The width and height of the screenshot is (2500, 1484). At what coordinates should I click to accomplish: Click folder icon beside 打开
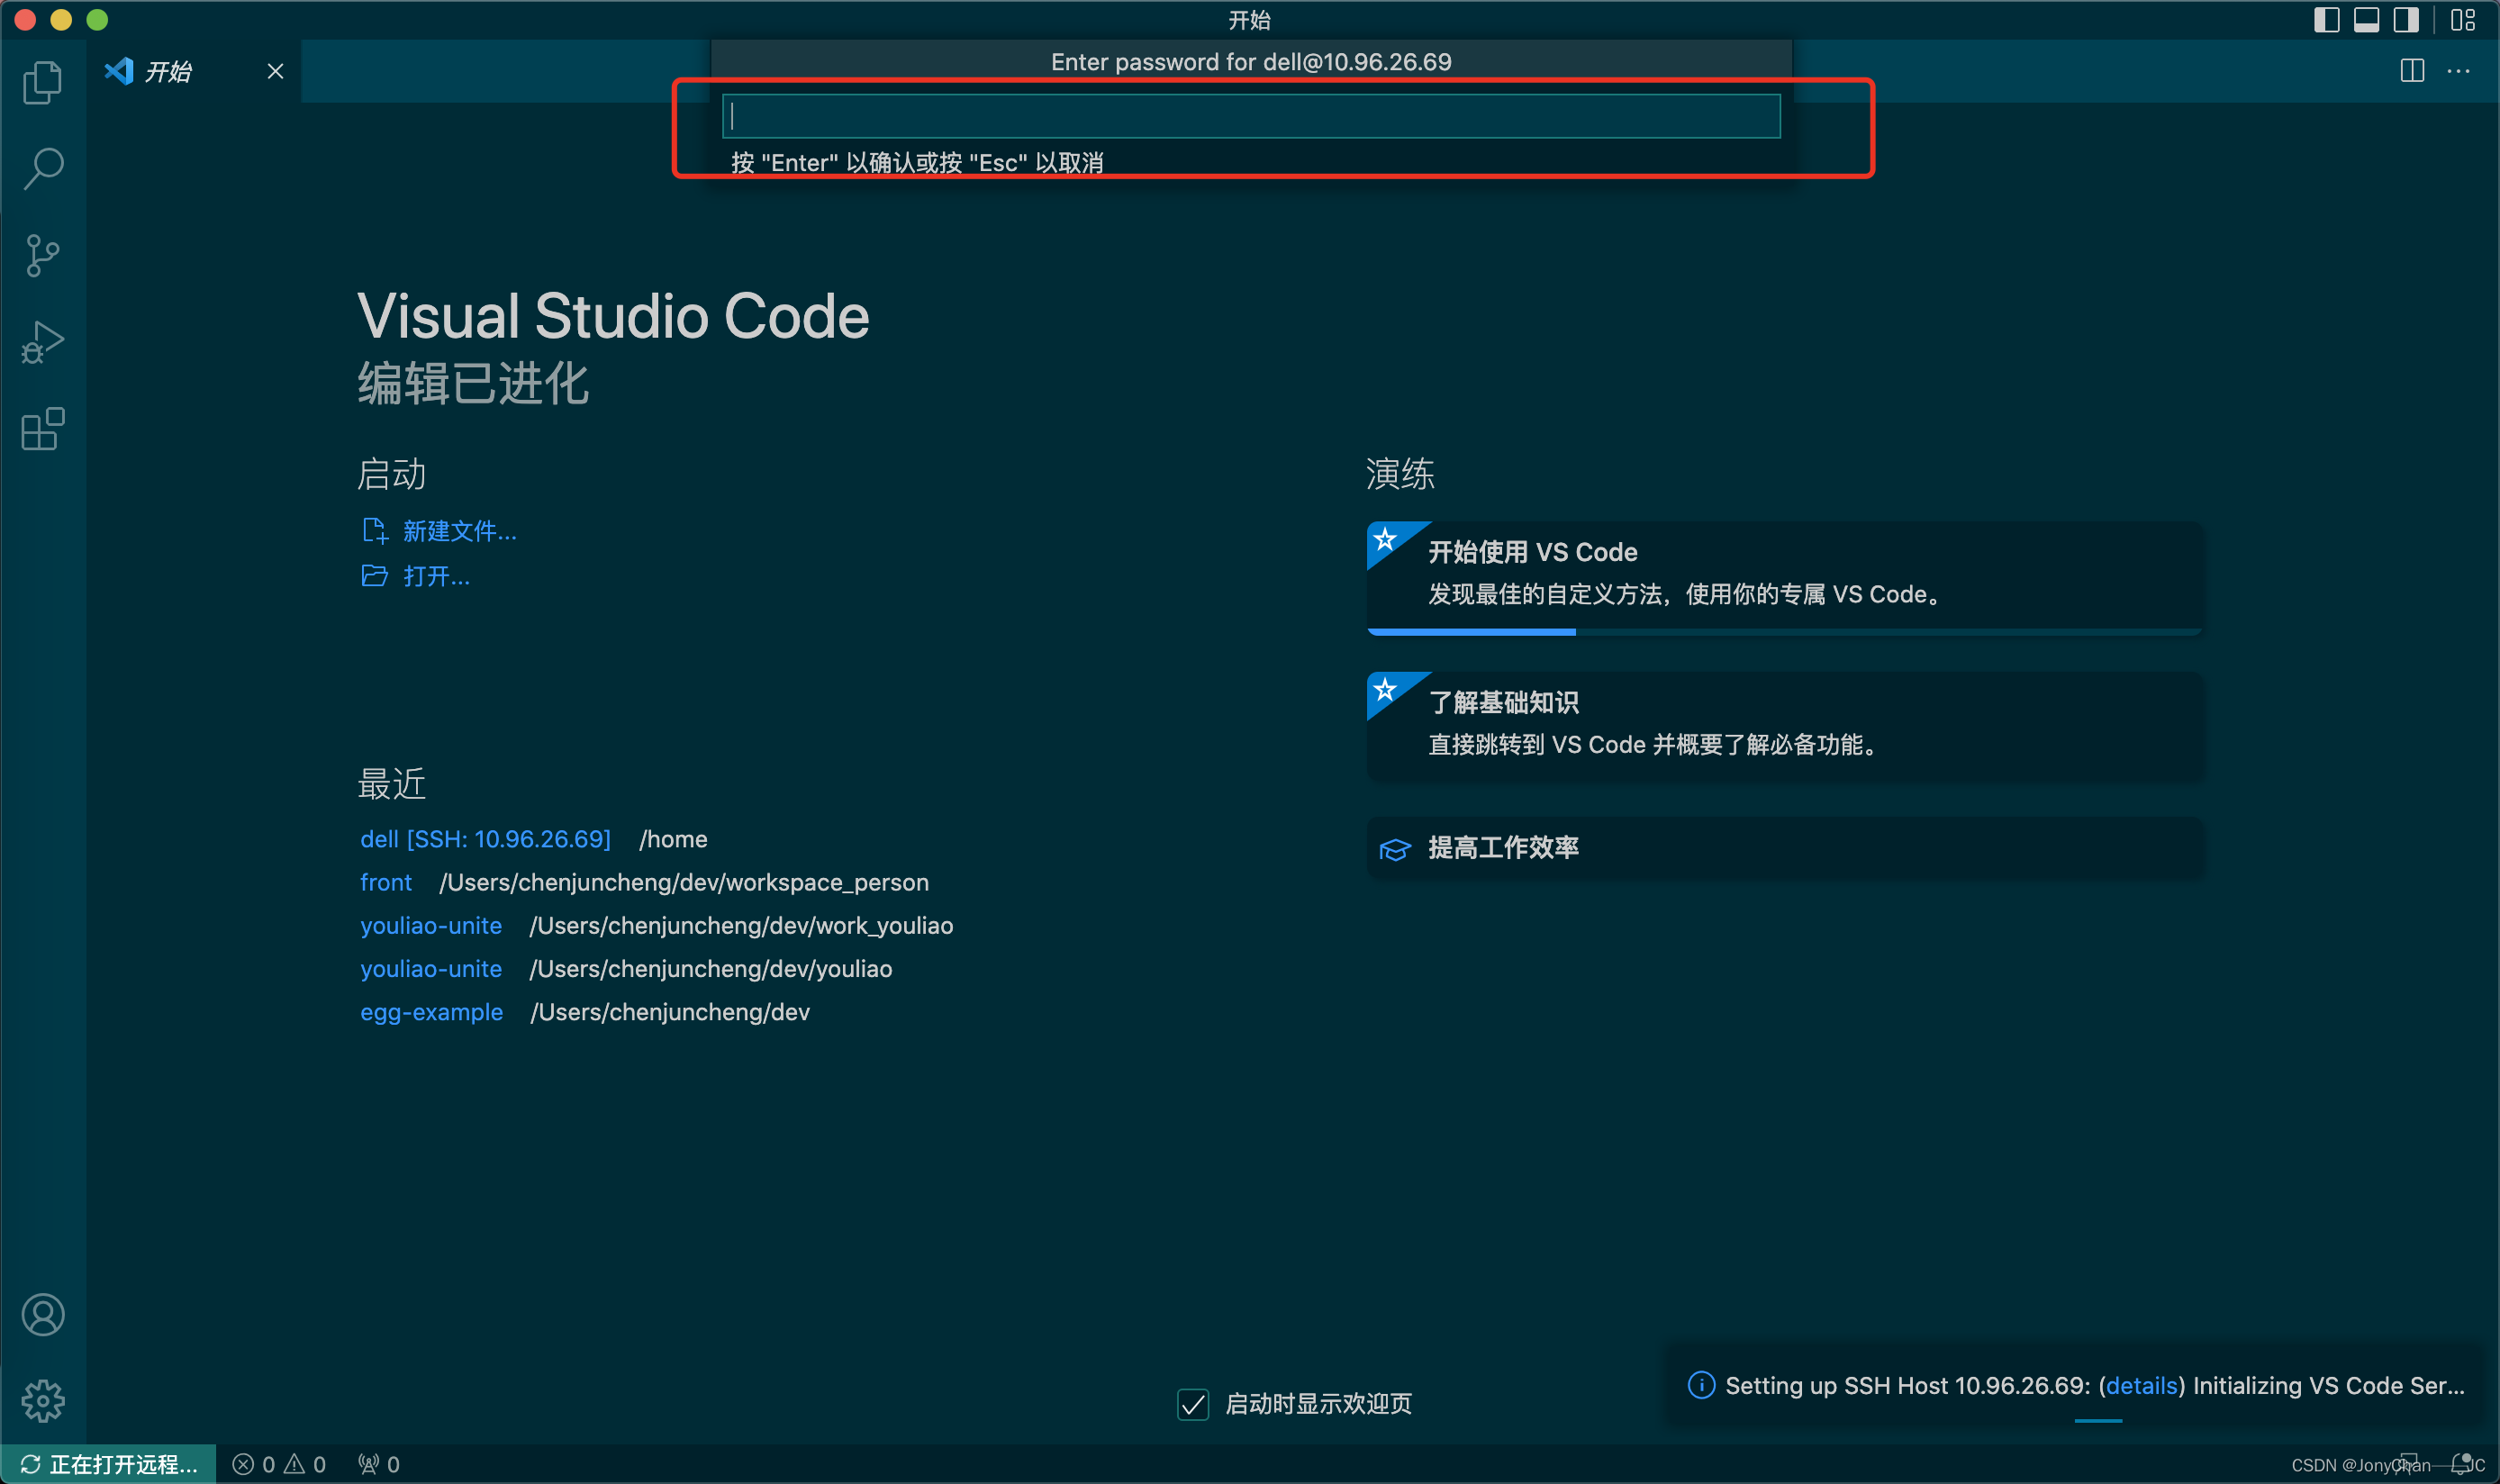[374, 576]
